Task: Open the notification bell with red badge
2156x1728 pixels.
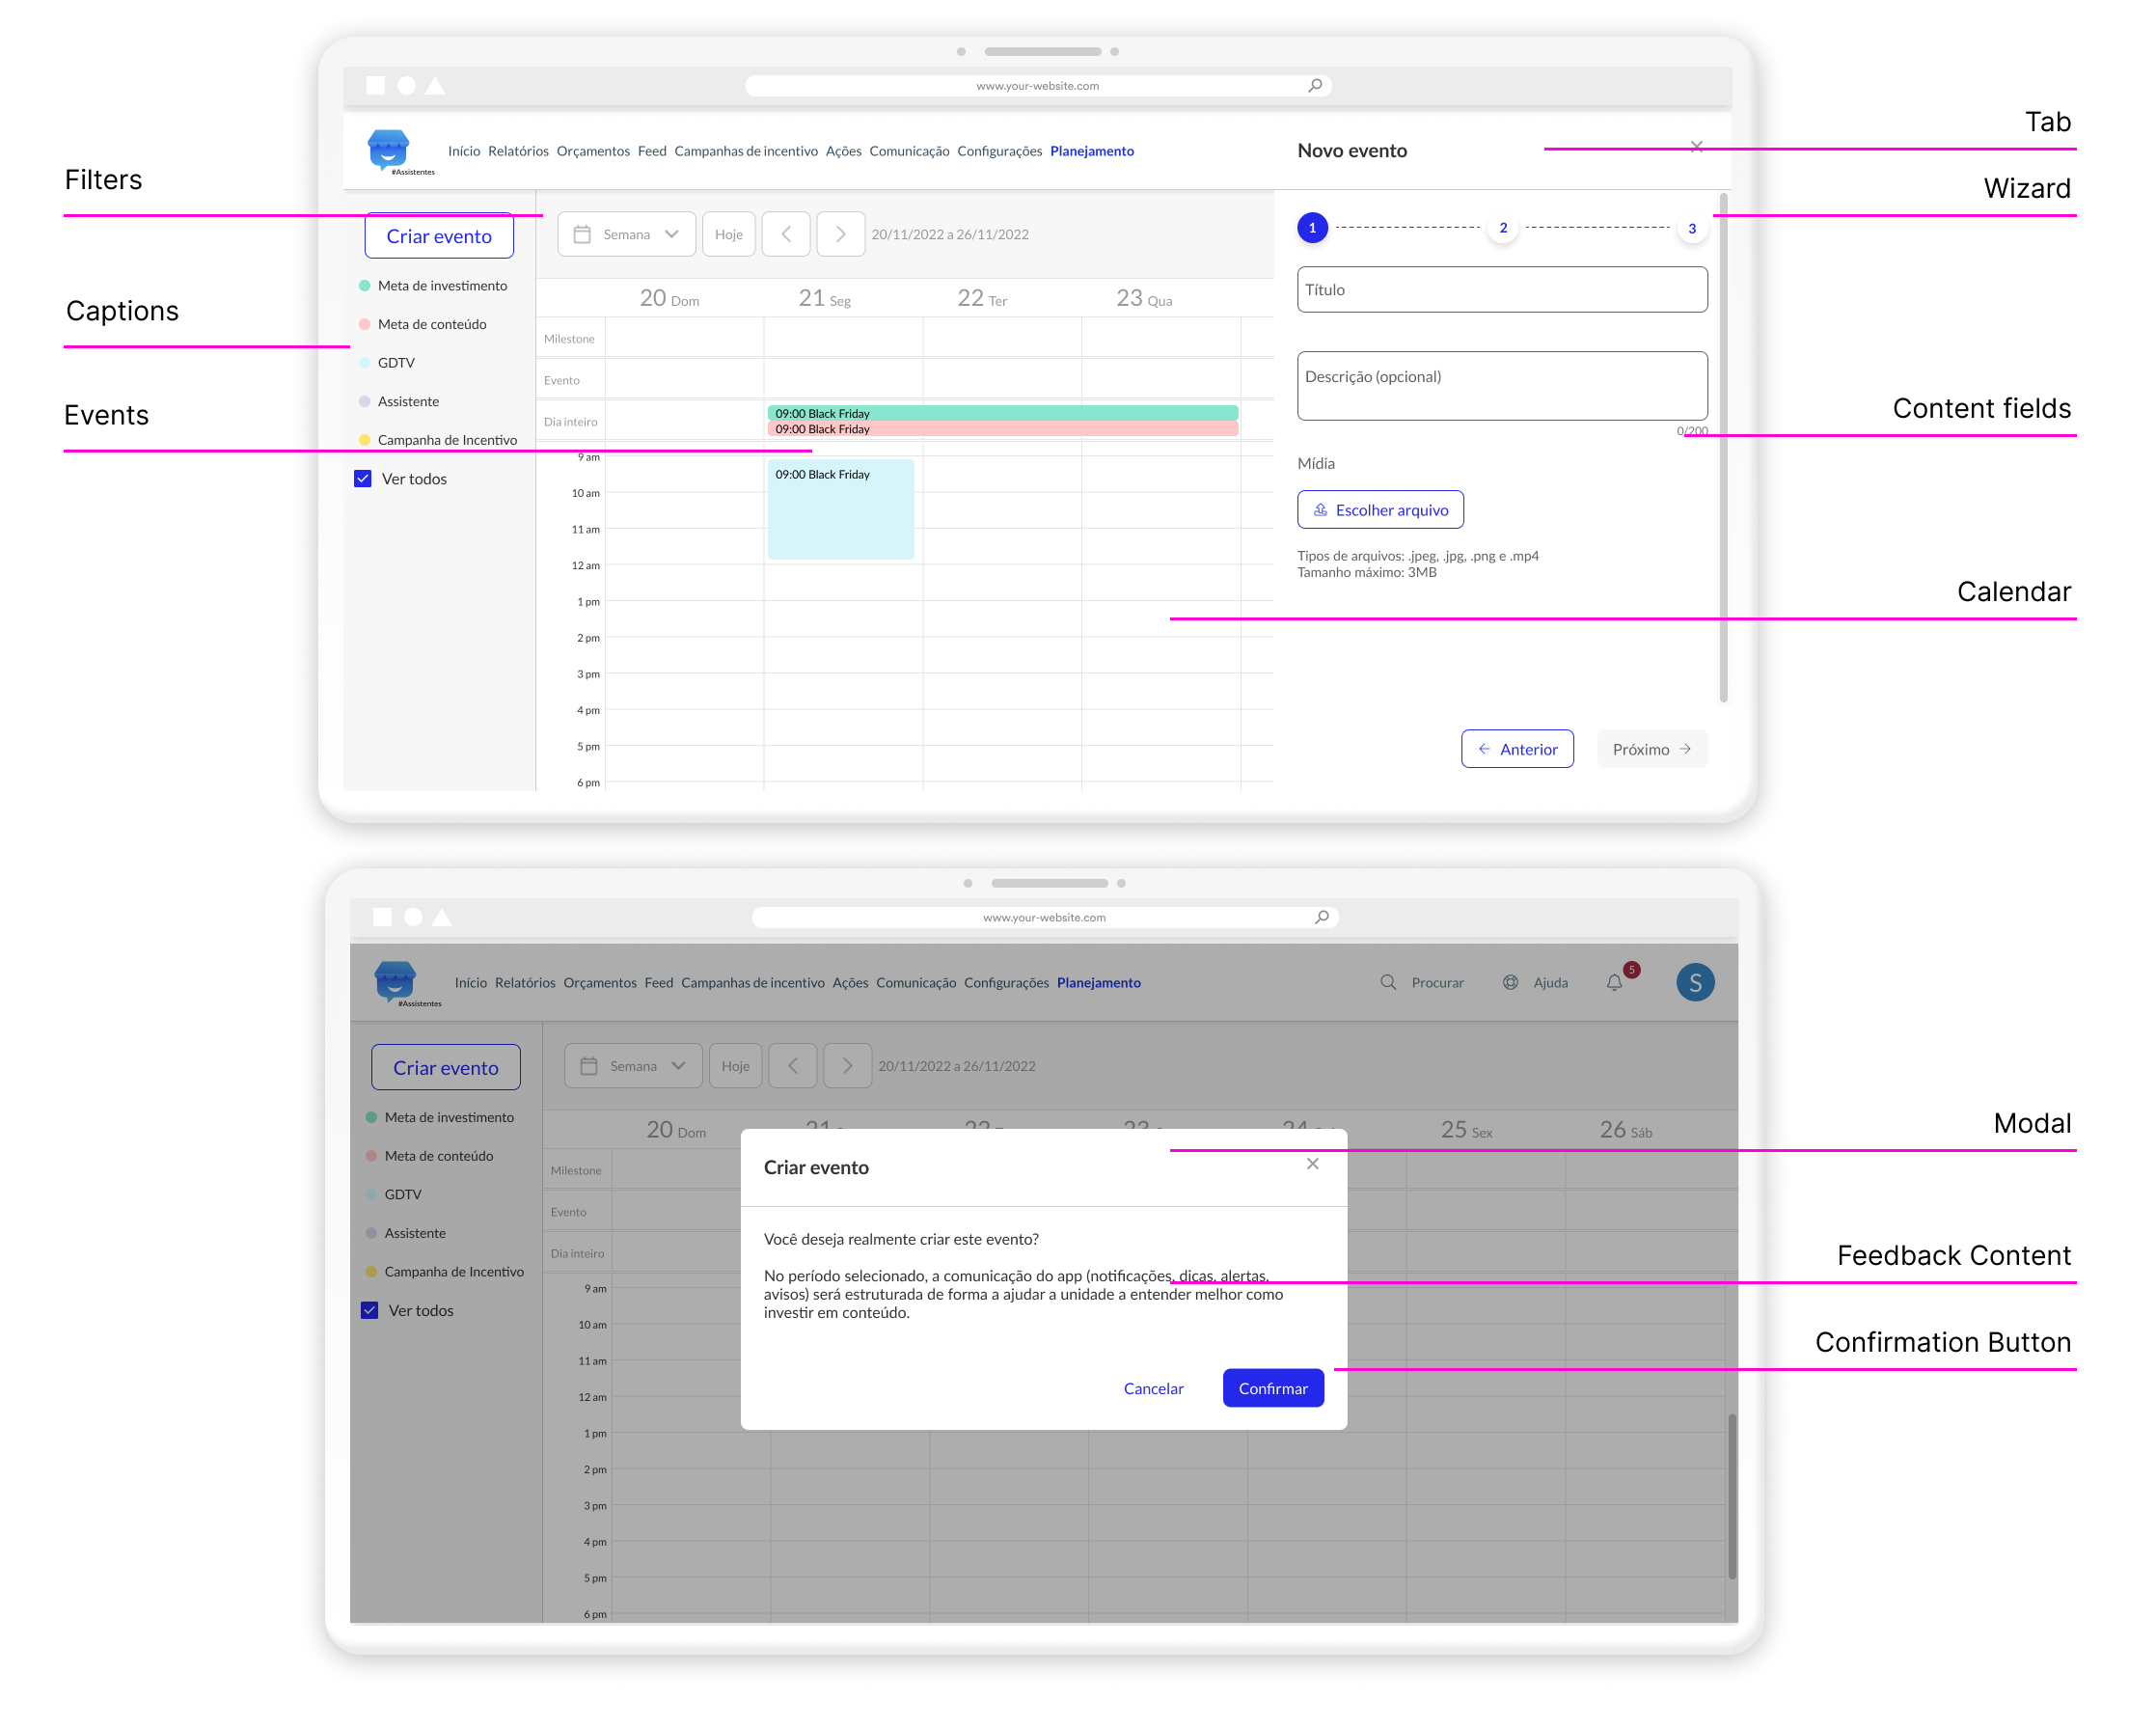Action: click(1614, 983)
